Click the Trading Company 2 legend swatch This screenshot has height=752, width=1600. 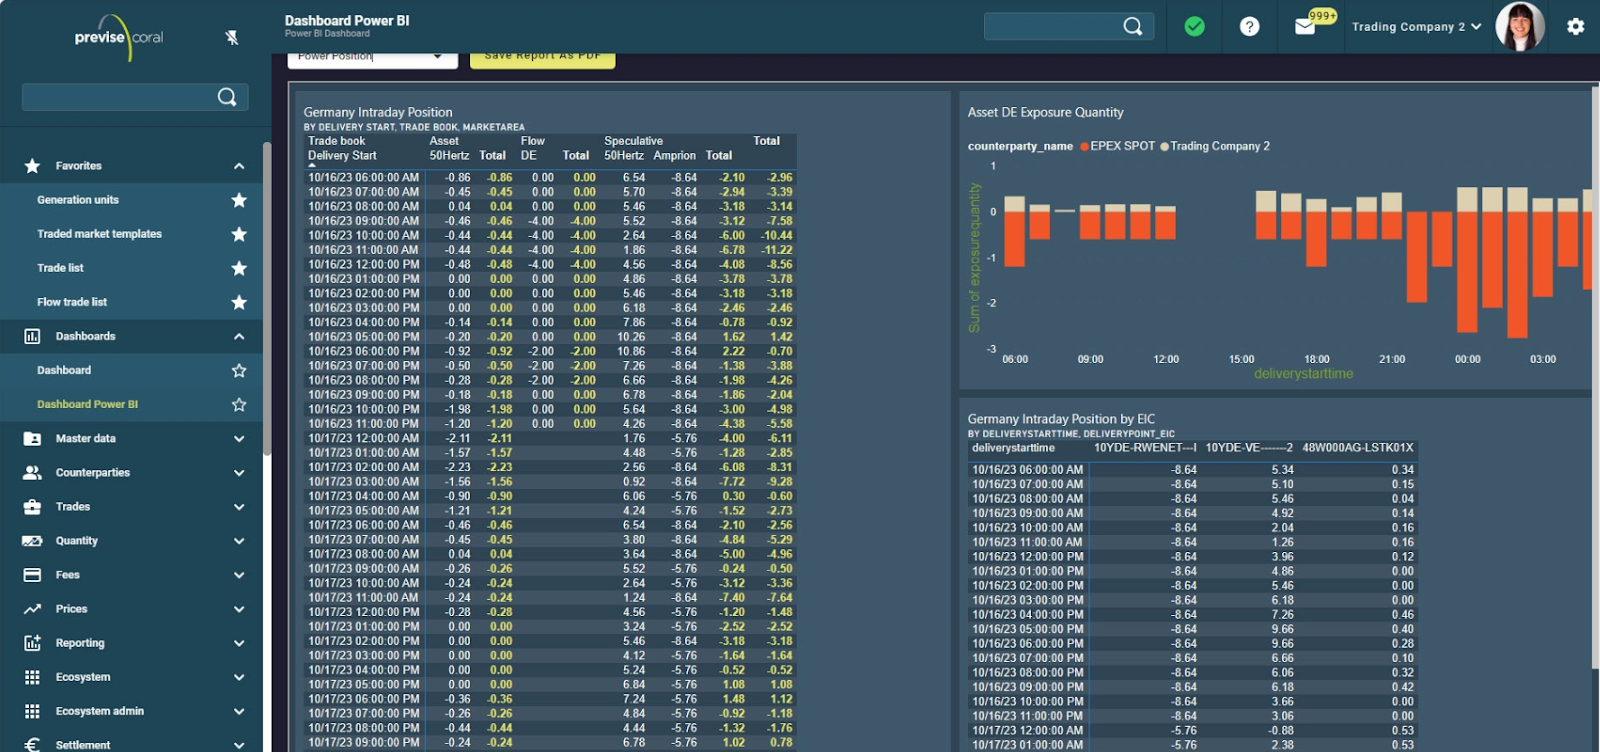pos(1165,146)
